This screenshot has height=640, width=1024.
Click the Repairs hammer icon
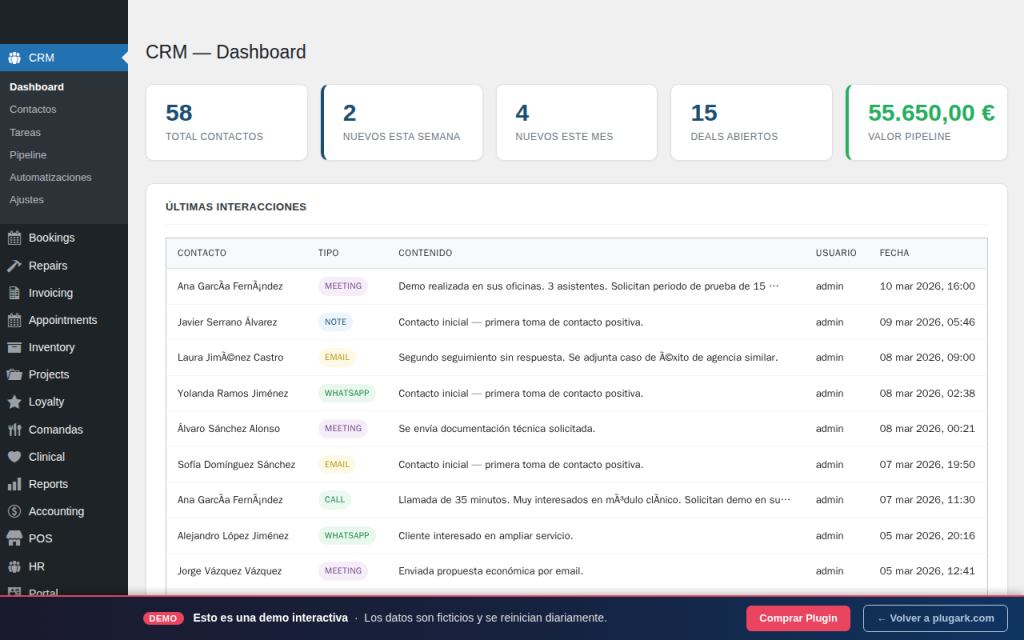click(x=14, y=266)
